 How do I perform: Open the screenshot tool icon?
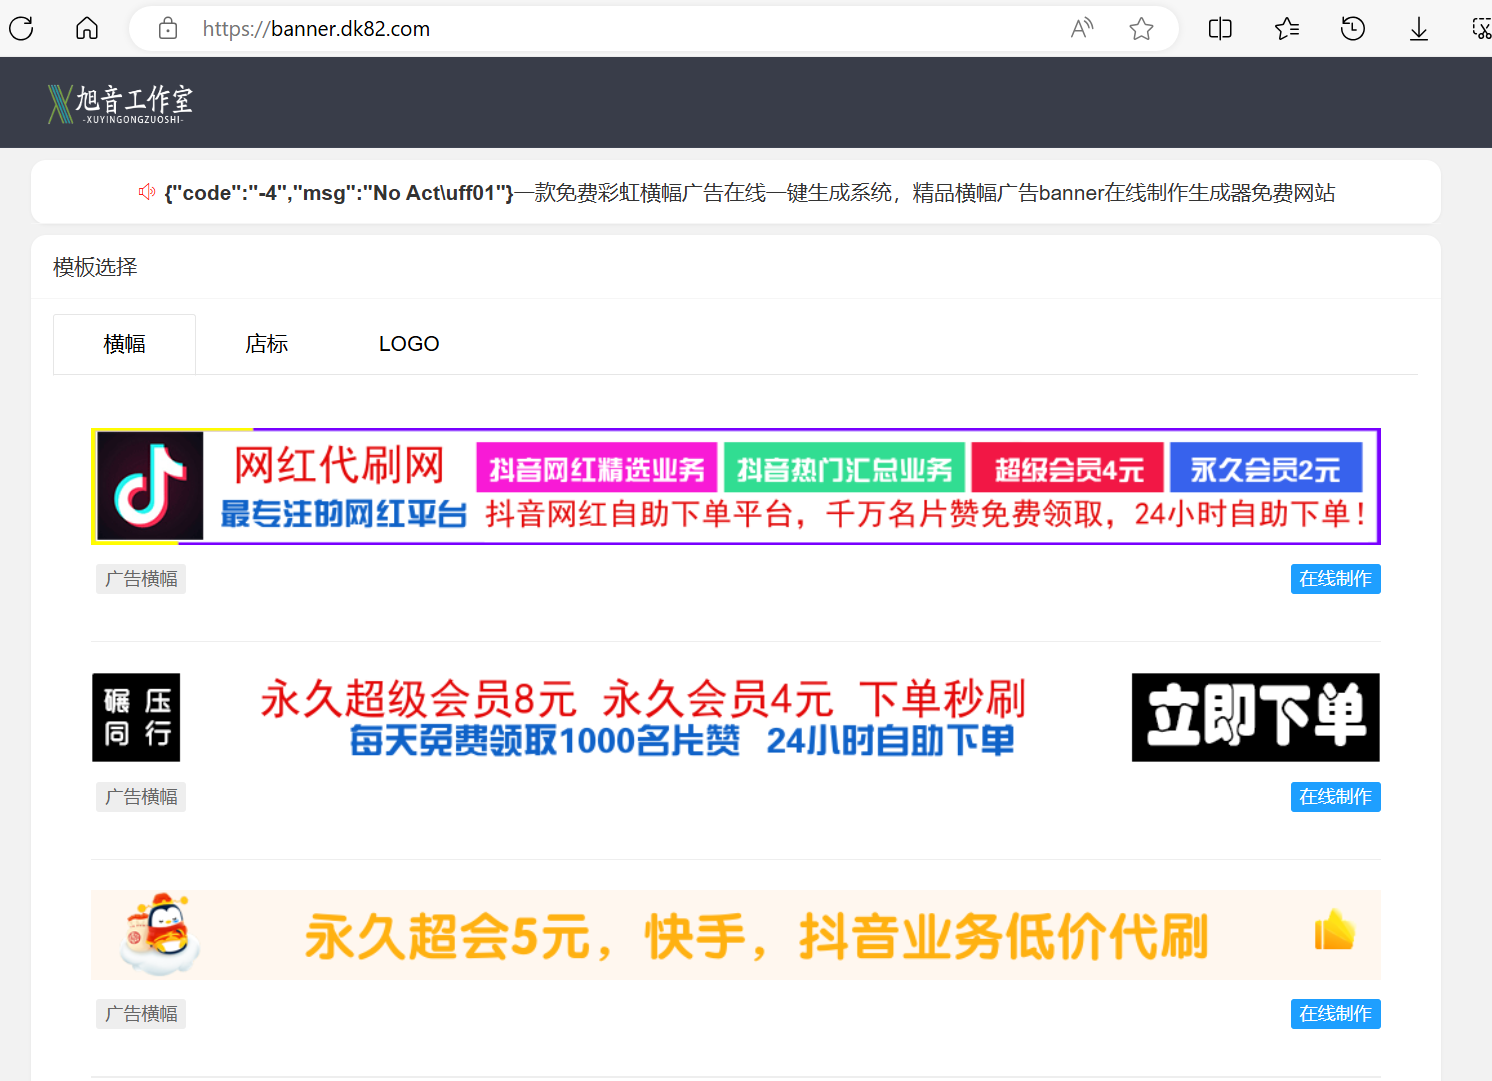(1482, 29)
